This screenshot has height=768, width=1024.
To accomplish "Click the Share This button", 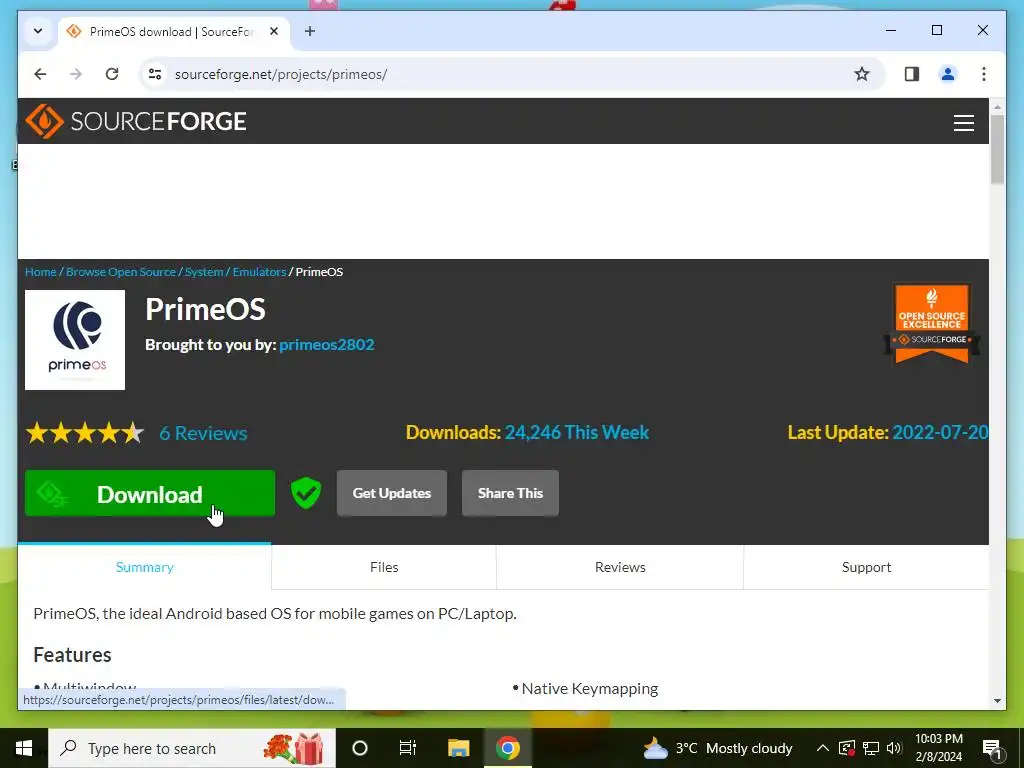I will click(x=510, y=493).
